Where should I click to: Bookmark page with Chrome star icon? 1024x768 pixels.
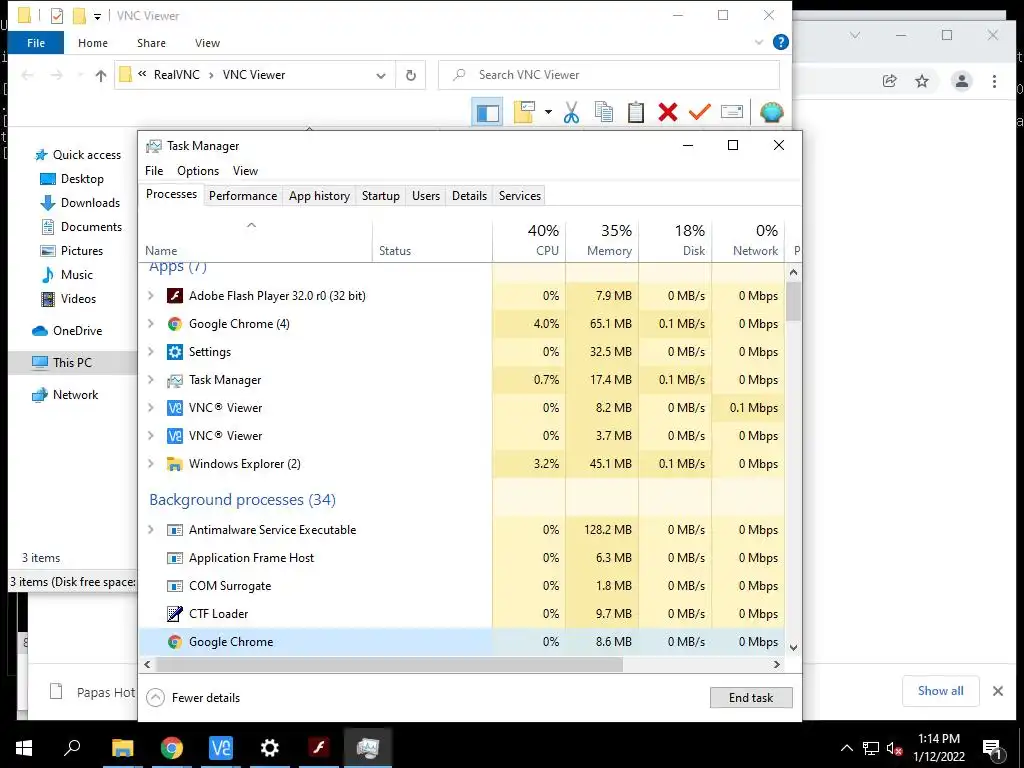(x=921, y=81)
